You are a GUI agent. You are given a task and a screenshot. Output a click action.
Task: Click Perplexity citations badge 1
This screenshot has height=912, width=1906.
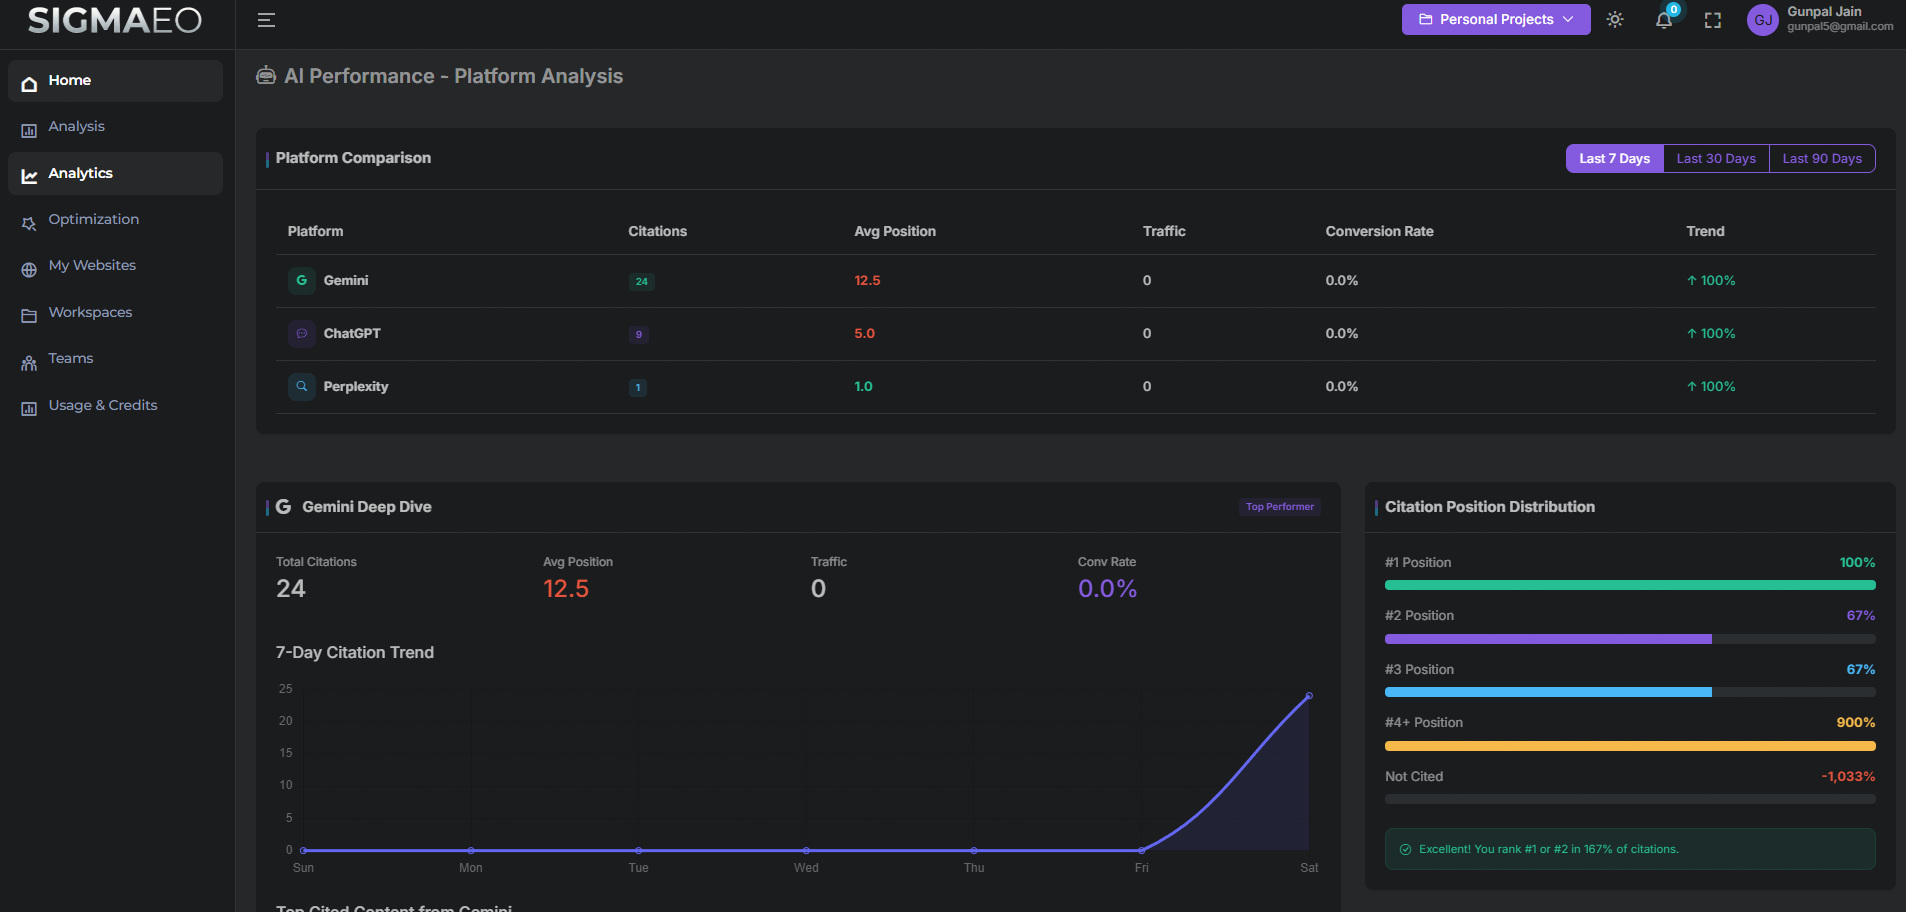[x=638, y=388]
